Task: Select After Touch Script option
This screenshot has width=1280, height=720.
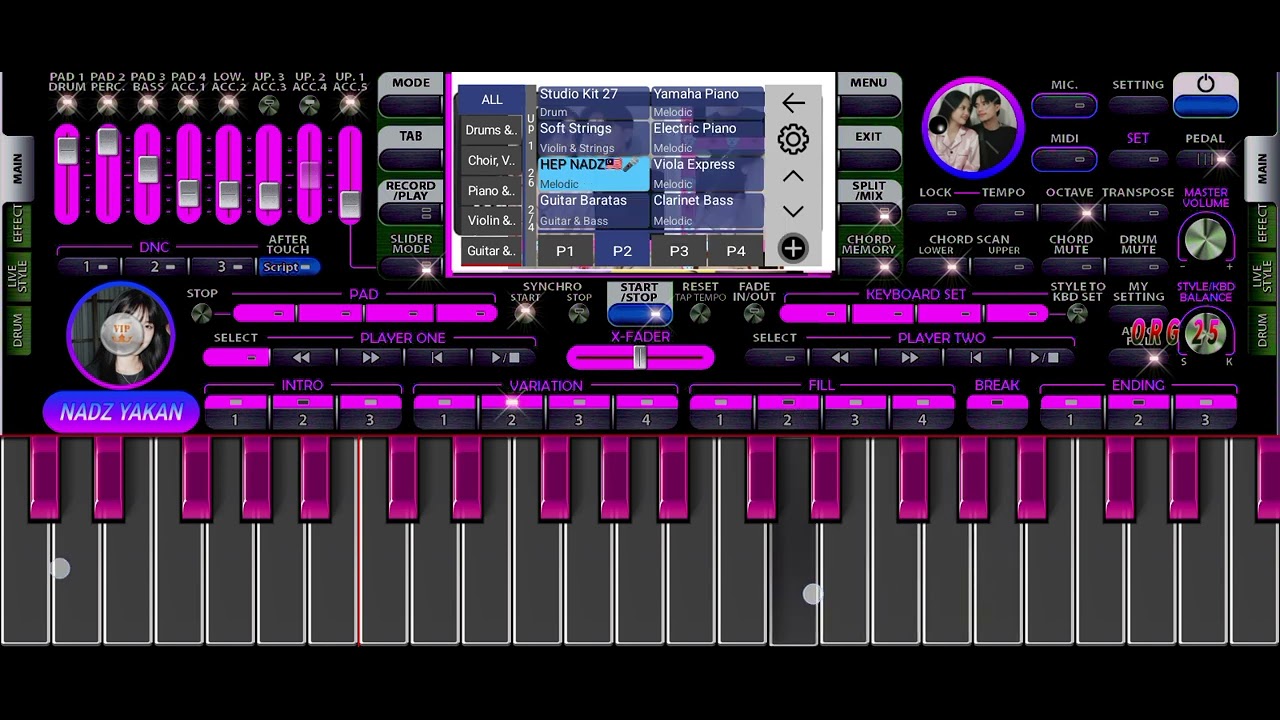Action: [289, 267]
